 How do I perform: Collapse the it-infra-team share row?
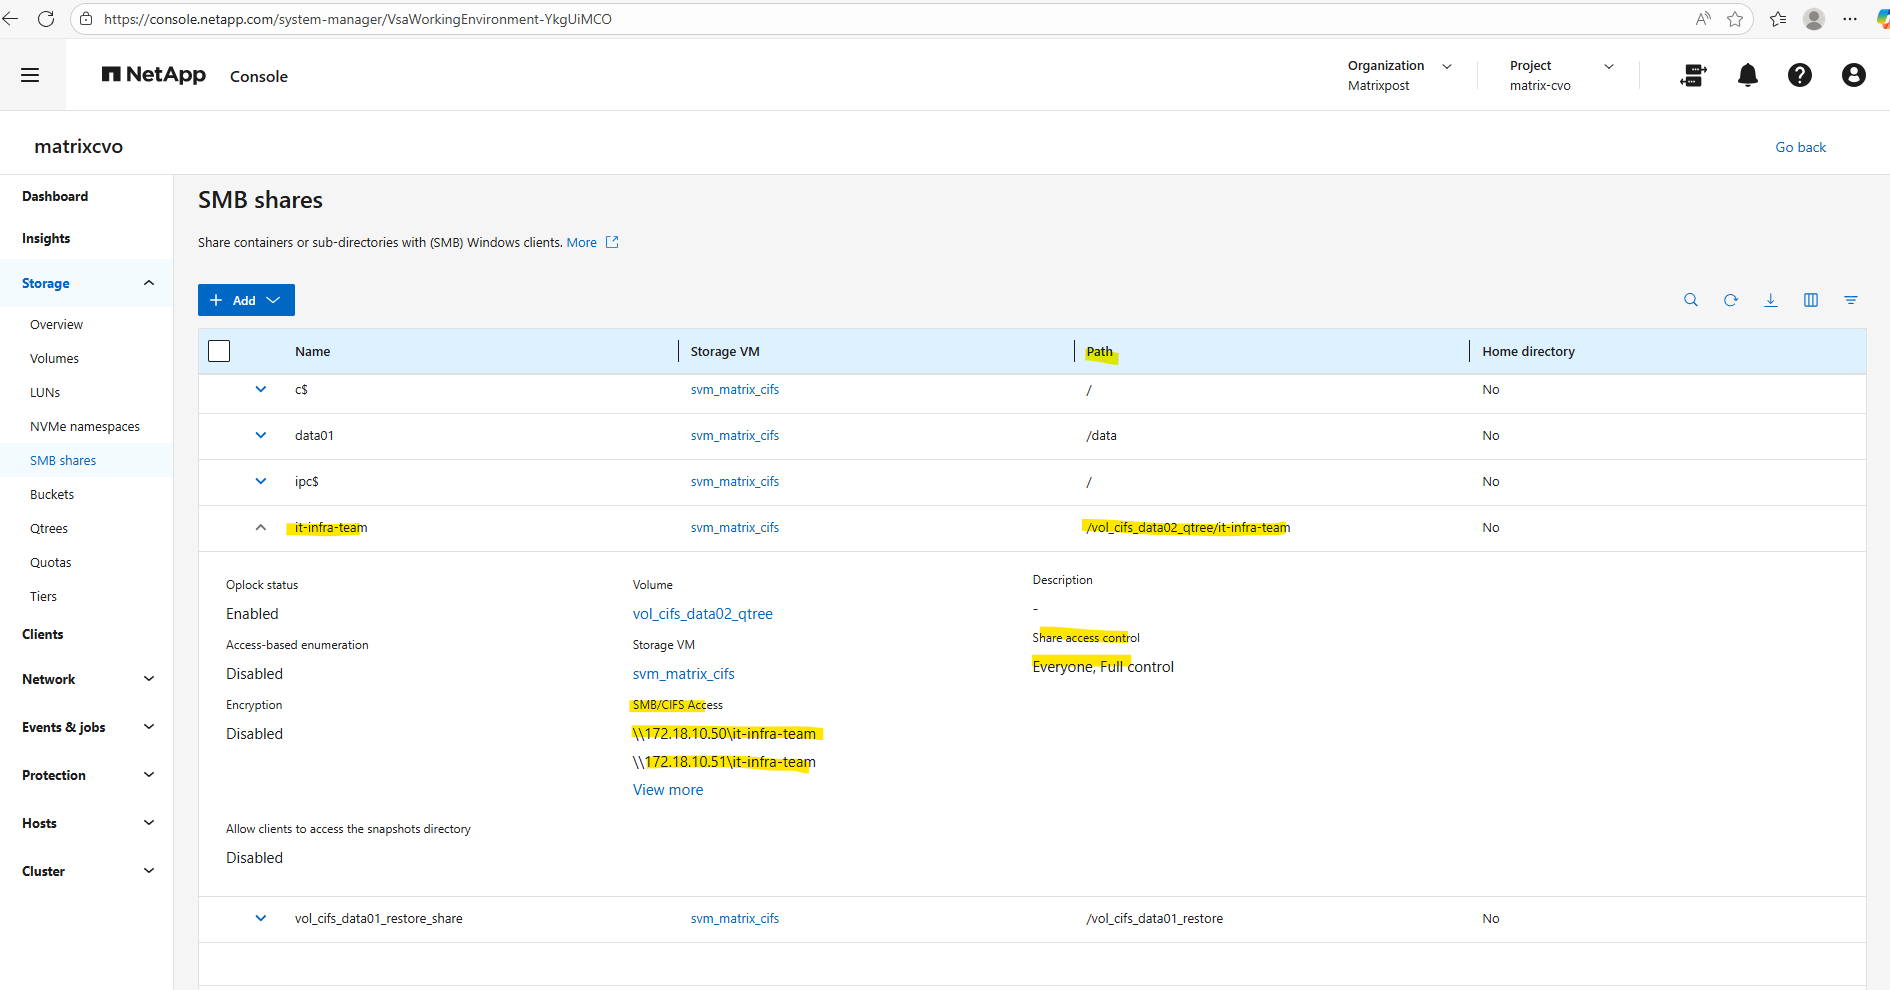(261, 528)
